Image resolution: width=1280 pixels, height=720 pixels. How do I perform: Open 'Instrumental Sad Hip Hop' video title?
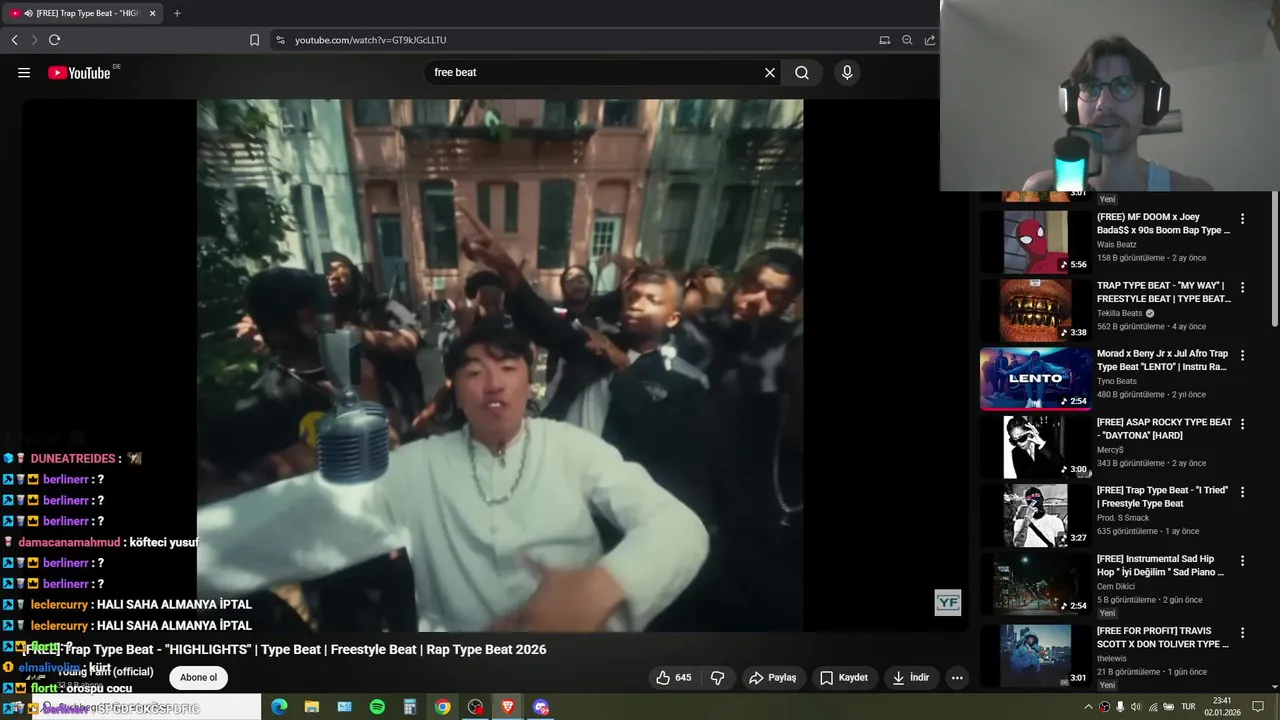(1162, 565)
